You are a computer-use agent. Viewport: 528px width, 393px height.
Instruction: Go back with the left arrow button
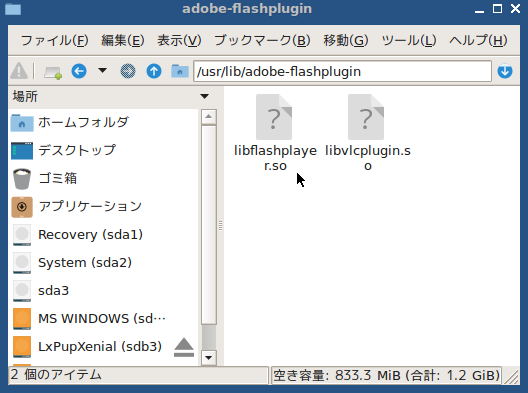[79, 71]
